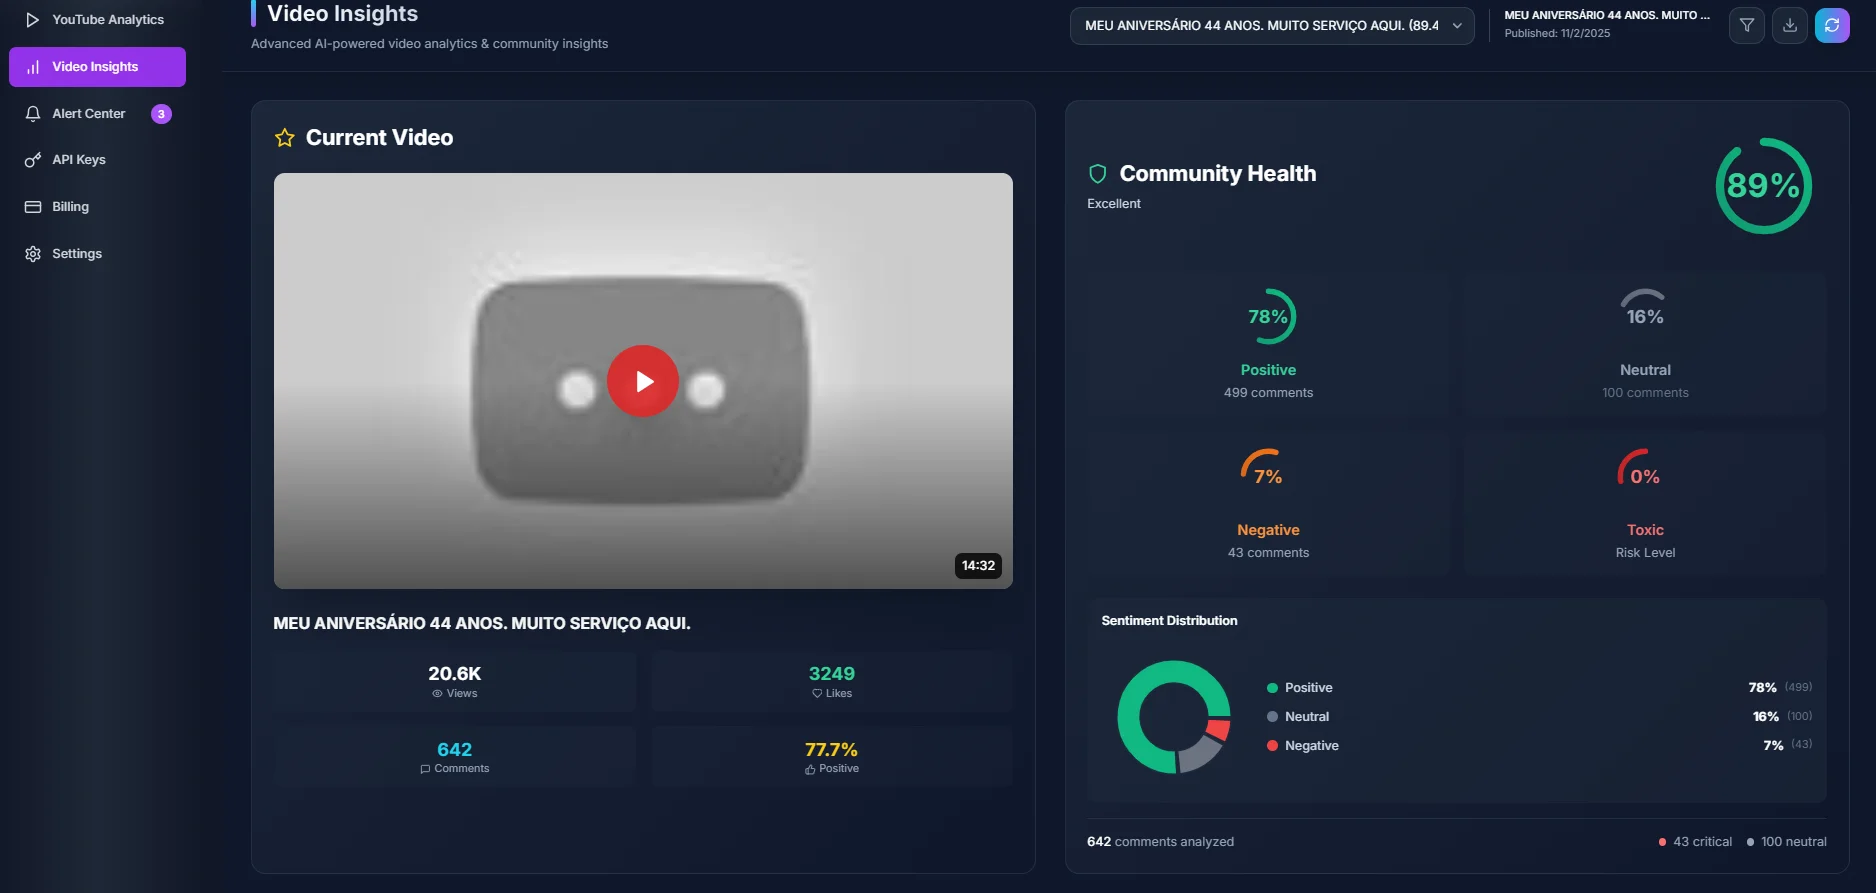1876x893 pixels.
Task: Play the current video
Action: [x=643, y=381]
